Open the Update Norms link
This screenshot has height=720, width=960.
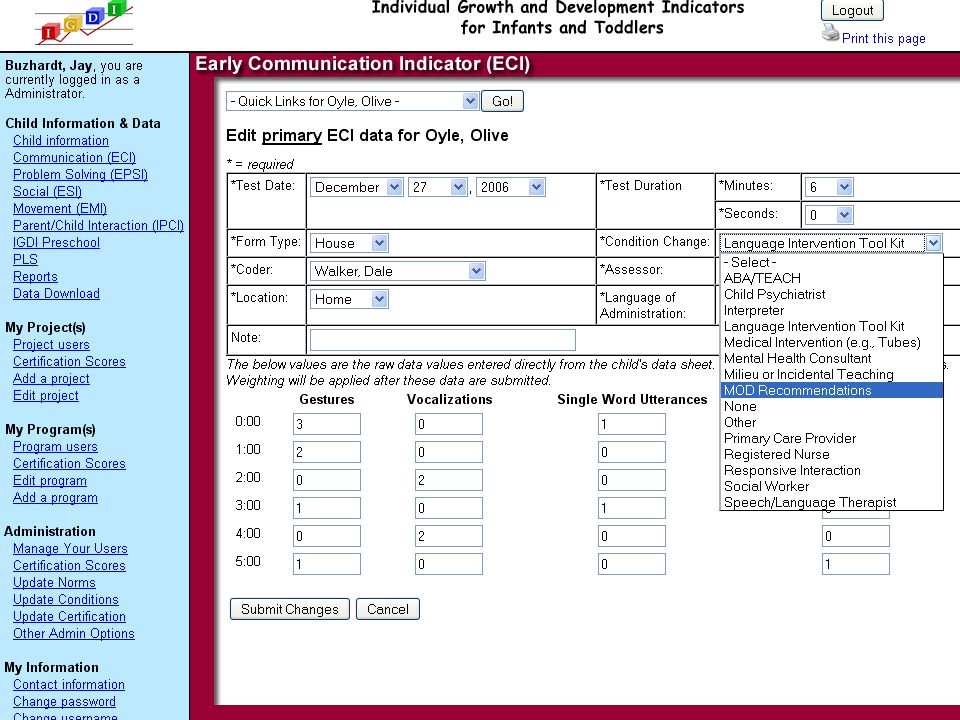click(x=54, y=582)
